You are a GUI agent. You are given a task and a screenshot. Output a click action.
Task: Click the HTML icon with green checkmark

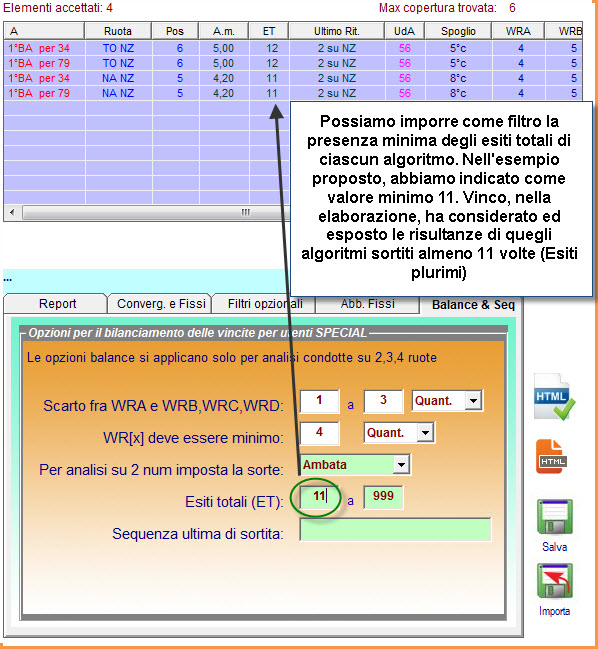click(554, 397)
